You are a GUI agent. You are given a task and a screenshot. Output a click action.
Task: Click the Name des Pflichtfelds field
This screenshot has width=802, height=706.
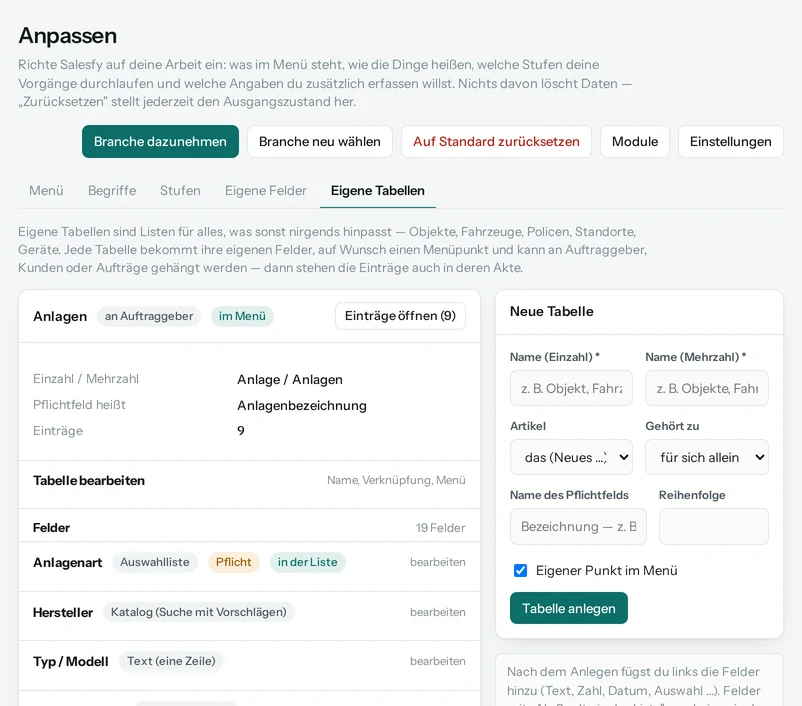click(578, 526)
